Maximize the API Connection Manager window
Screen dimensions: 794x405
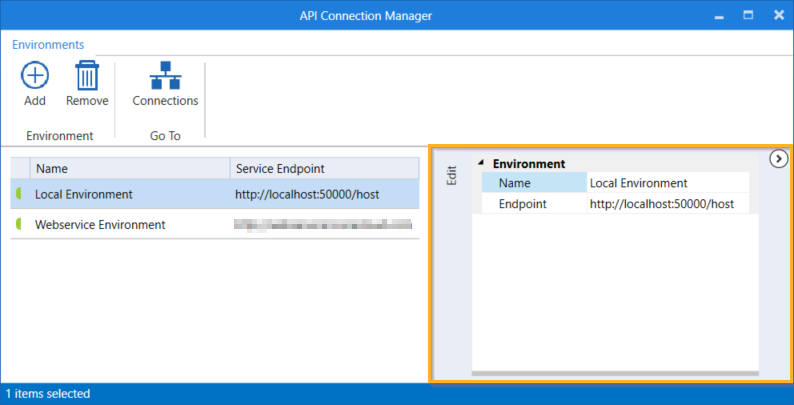747,16
